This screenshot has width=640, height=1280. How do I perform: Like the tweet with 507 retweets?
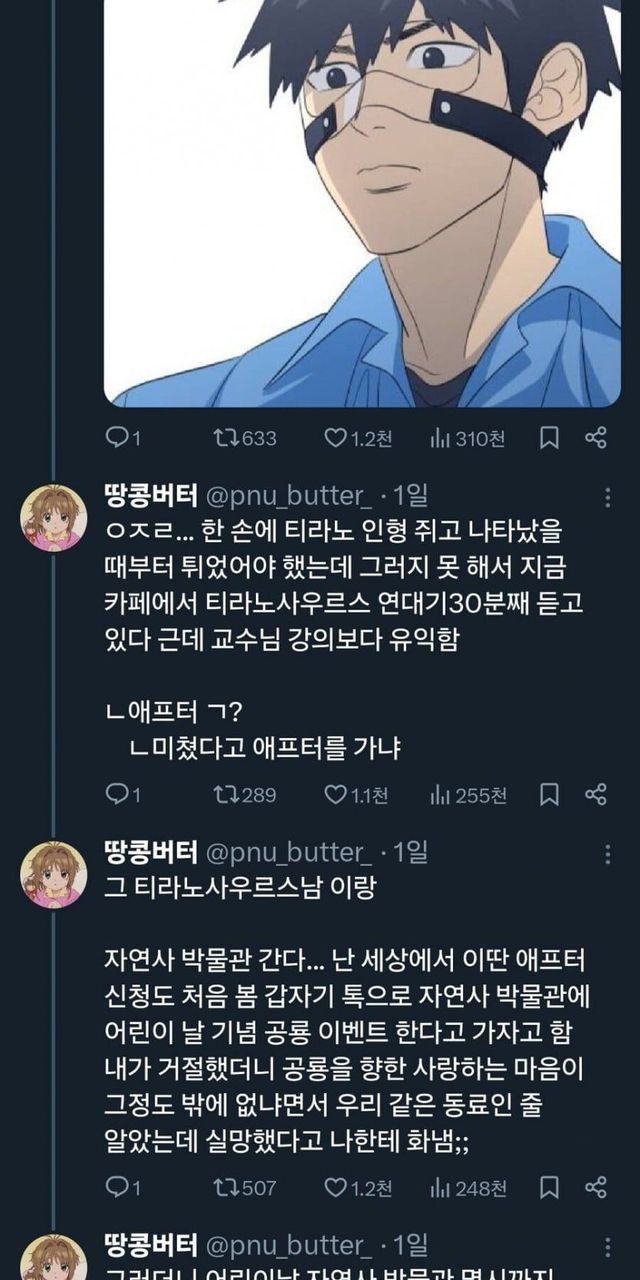coord(334,1188)
